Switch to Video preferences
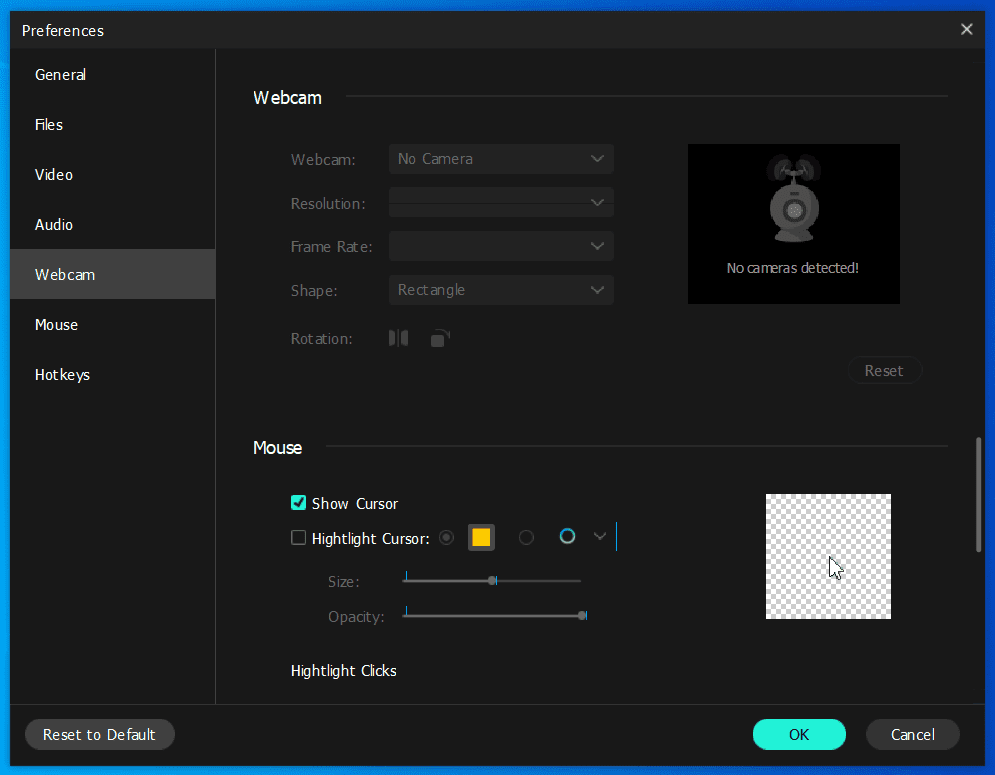The width and height of the screenshot is (995, 775). pos(112,175)
